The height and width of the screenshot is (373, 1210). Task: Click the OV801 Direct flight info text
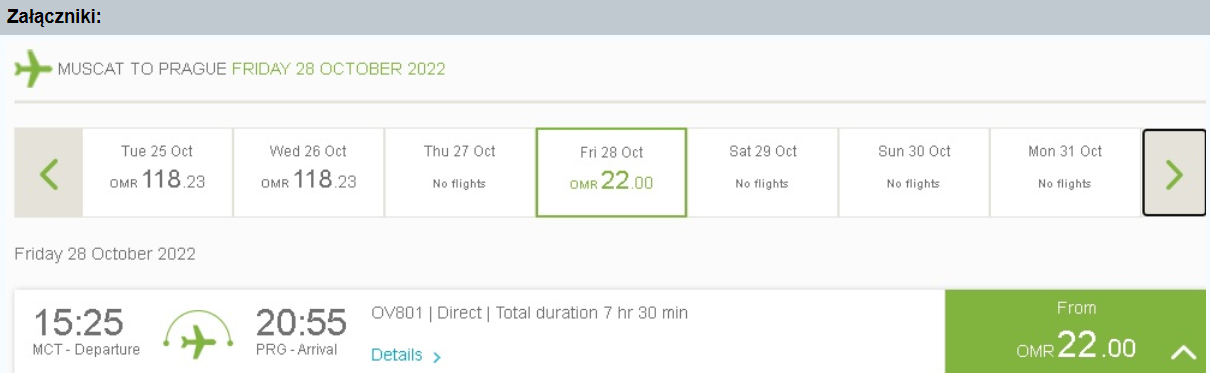pos(529,313)
